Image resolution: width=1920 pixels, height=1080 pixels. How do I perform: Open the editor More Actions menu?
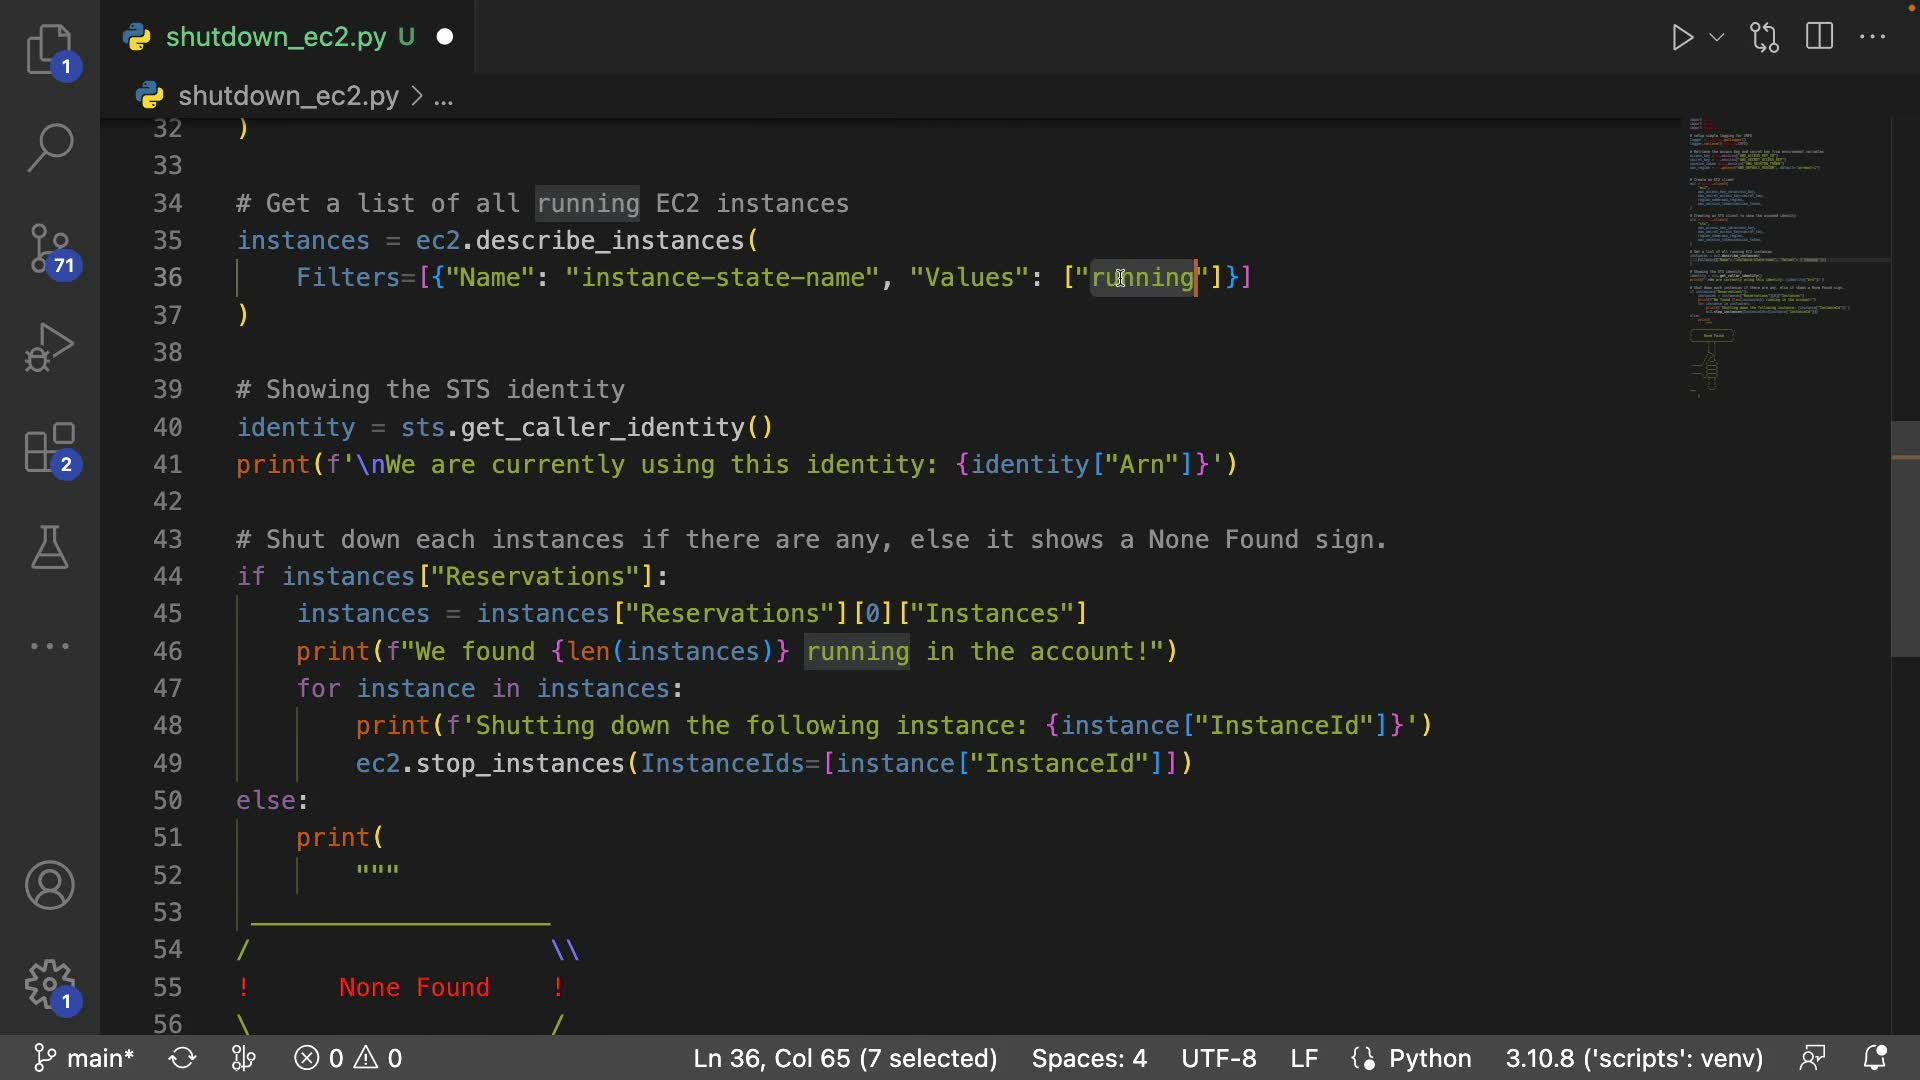point(1872,38)
